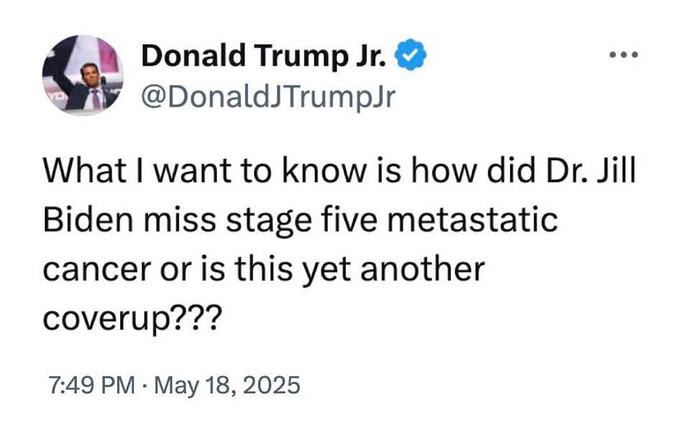Click 'Dr. Jill' in the tweet text
This screenshot has width=690, height=438.
pyautogui.click(x=591, y=171)
